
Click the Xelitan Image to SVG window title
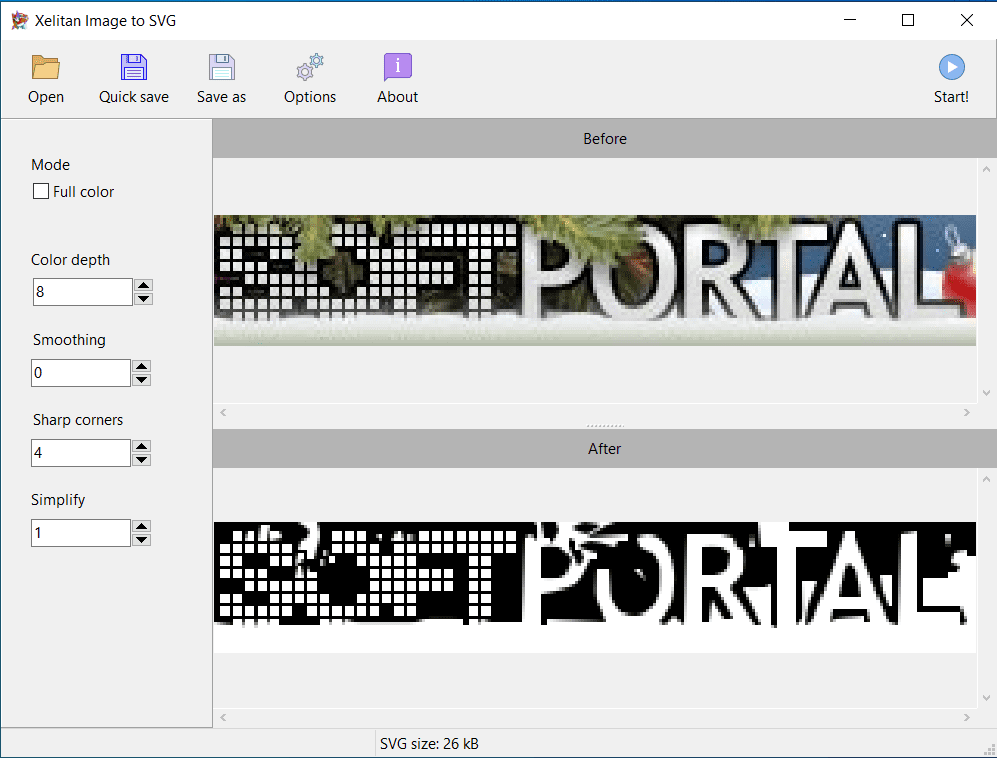point(106,20)
